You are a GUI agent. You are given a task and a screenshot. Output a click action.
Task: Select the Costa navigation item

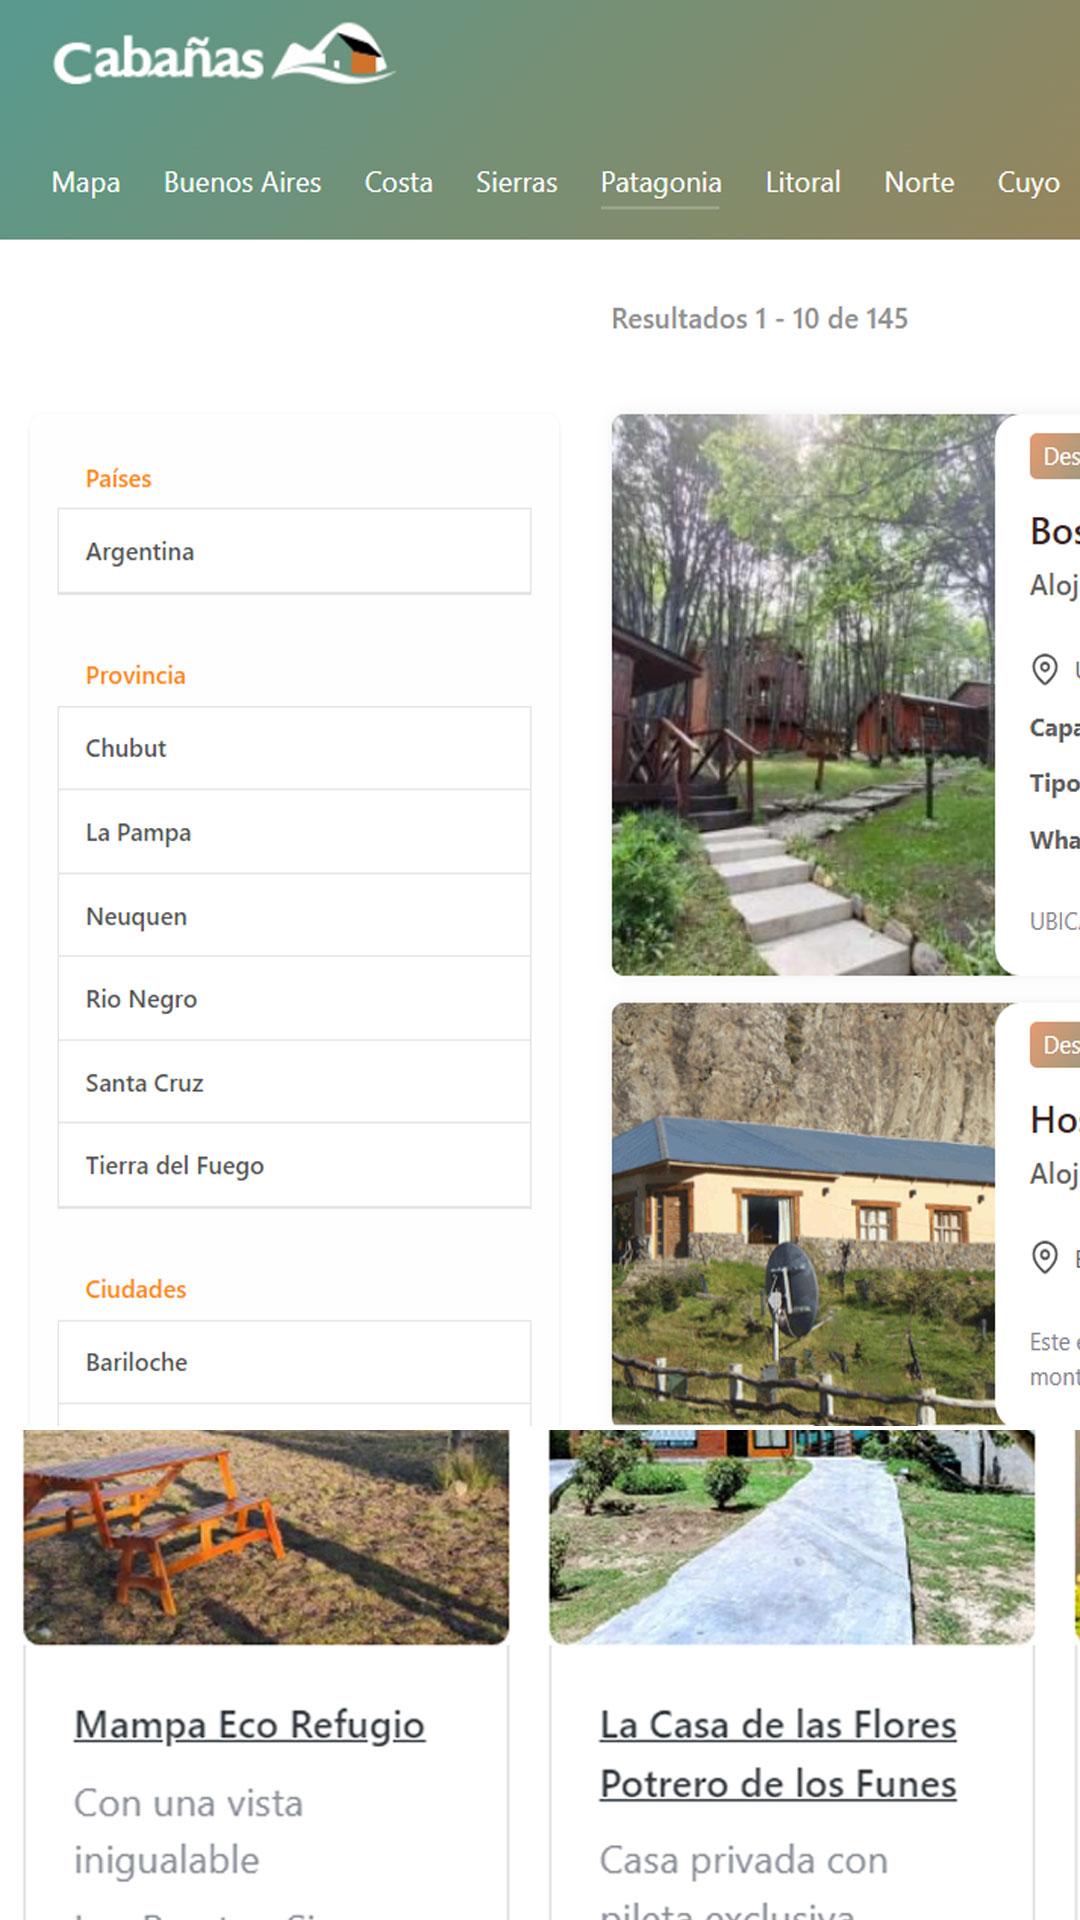click(398, 182)
